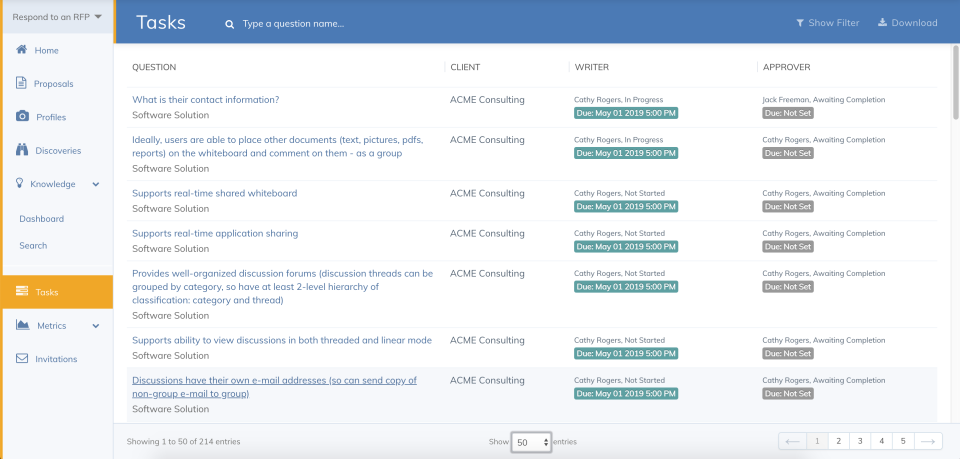This screenshot has width=960, height=459.
Task: Open Invitations via the envelope icon
Action: 22,359
